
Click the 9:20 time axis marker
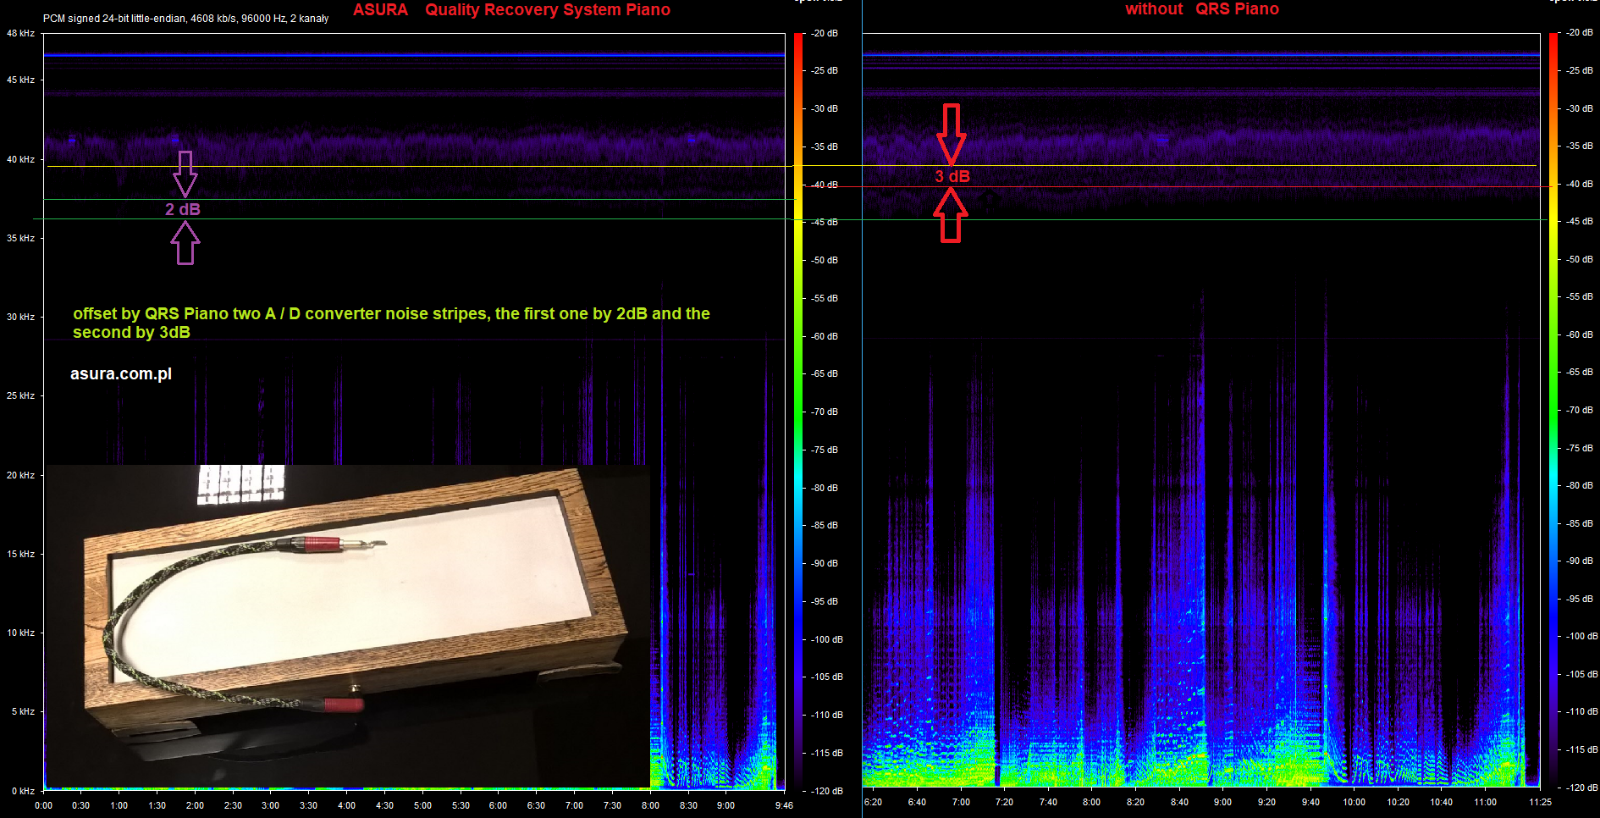tap(1267, 802)
